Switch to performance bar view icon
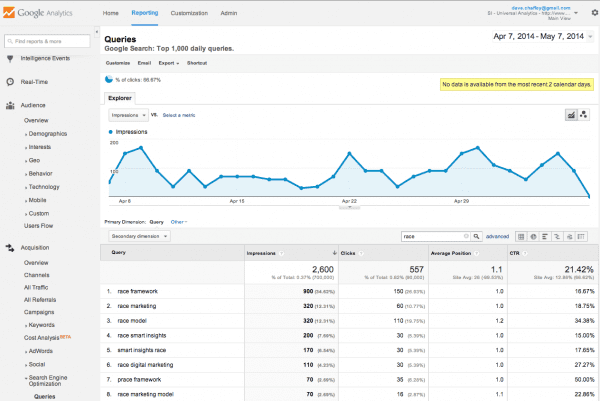Screen dimensions: 600x401 545,236
